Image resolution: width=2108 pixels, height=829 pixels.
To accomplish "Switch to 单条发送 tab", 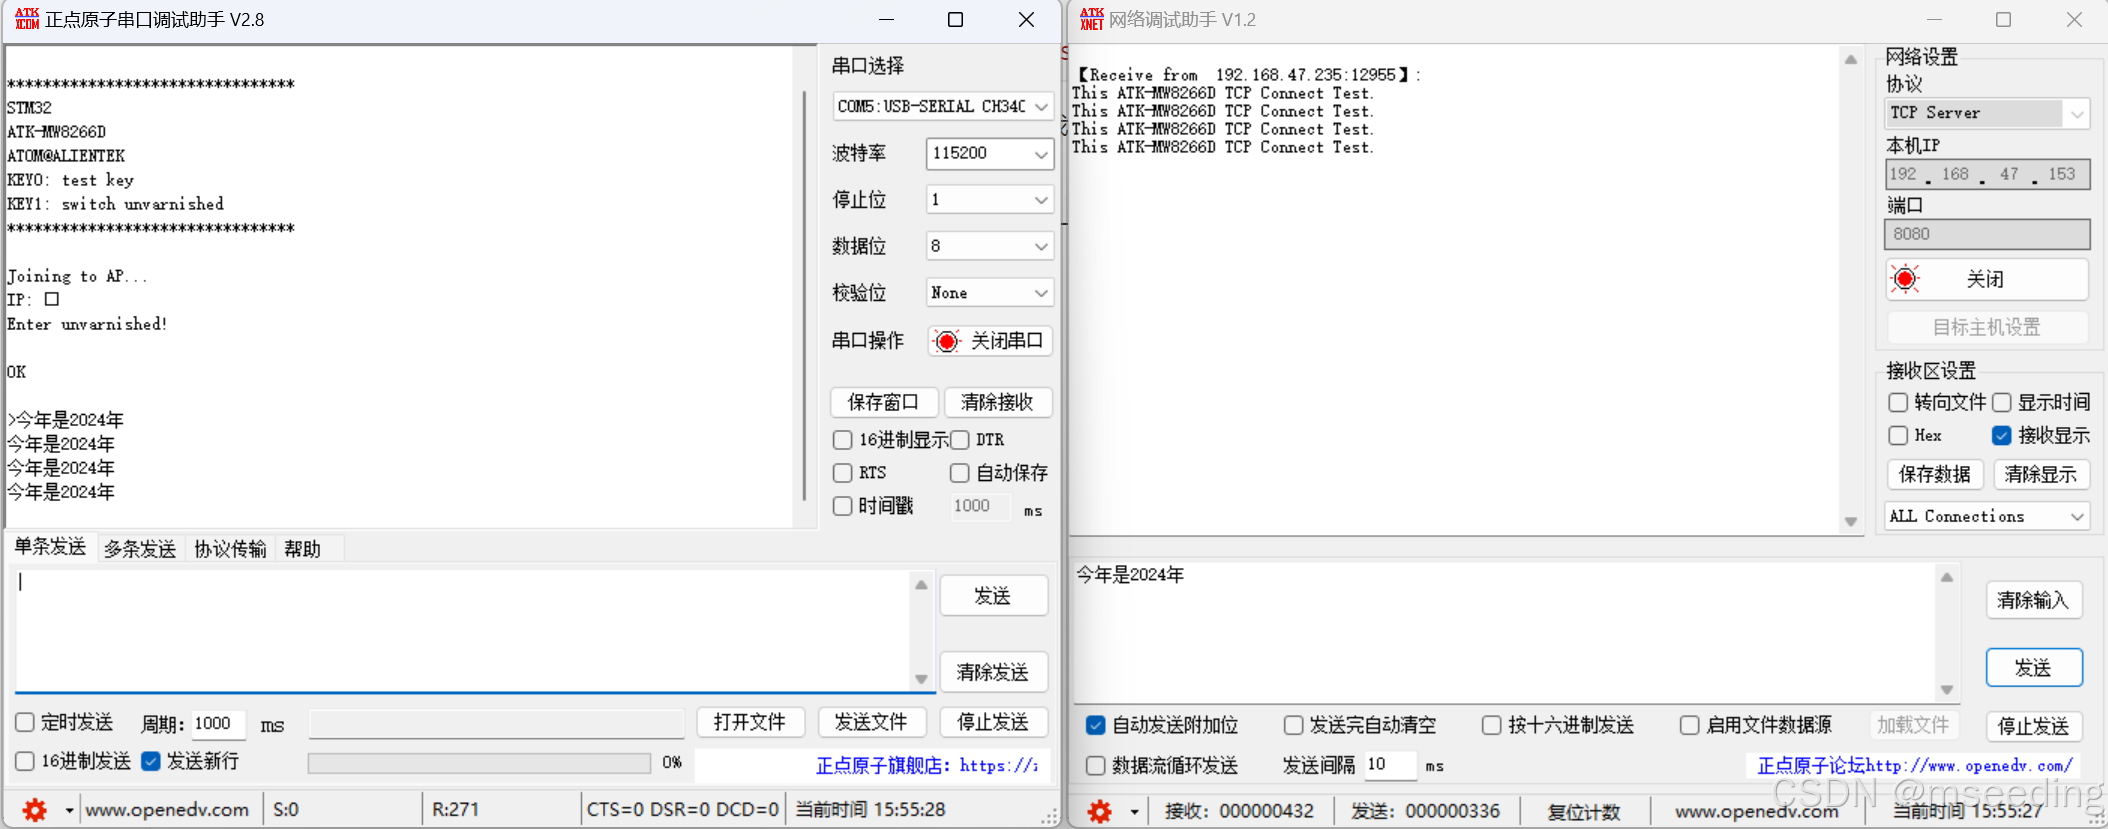I will pos(50,547).
